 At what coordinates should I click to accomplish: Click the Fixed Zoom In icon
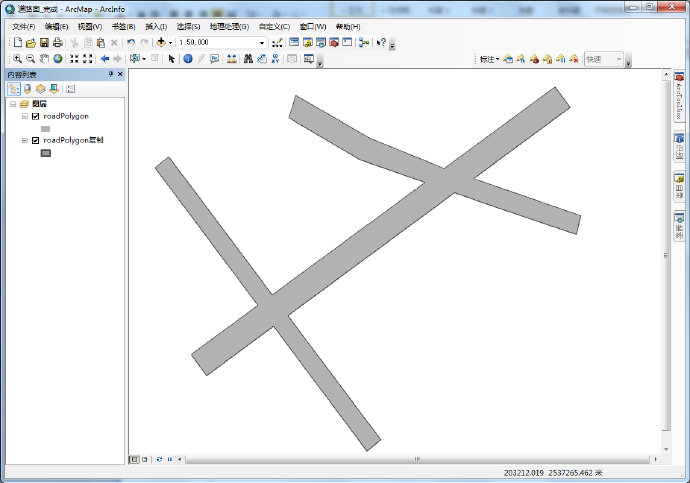74,59
